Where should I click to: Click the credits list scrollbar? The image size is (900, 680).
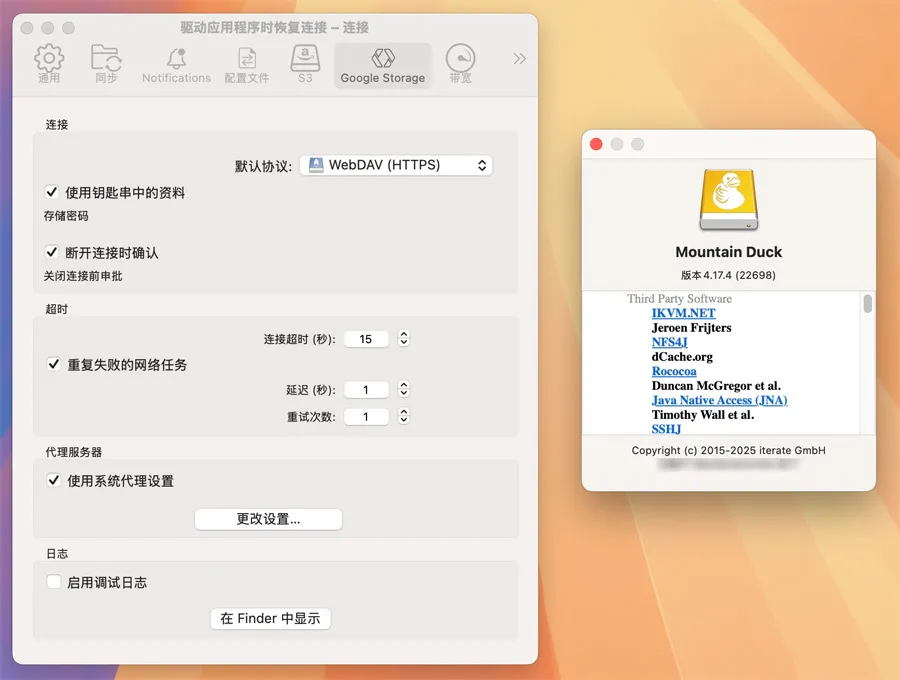[x=867, y=304]
